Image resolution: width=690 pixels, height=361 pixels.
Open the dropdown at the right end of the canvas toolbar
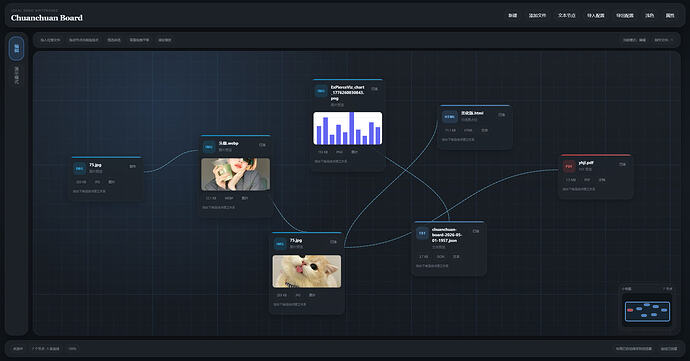coord(664,40)
